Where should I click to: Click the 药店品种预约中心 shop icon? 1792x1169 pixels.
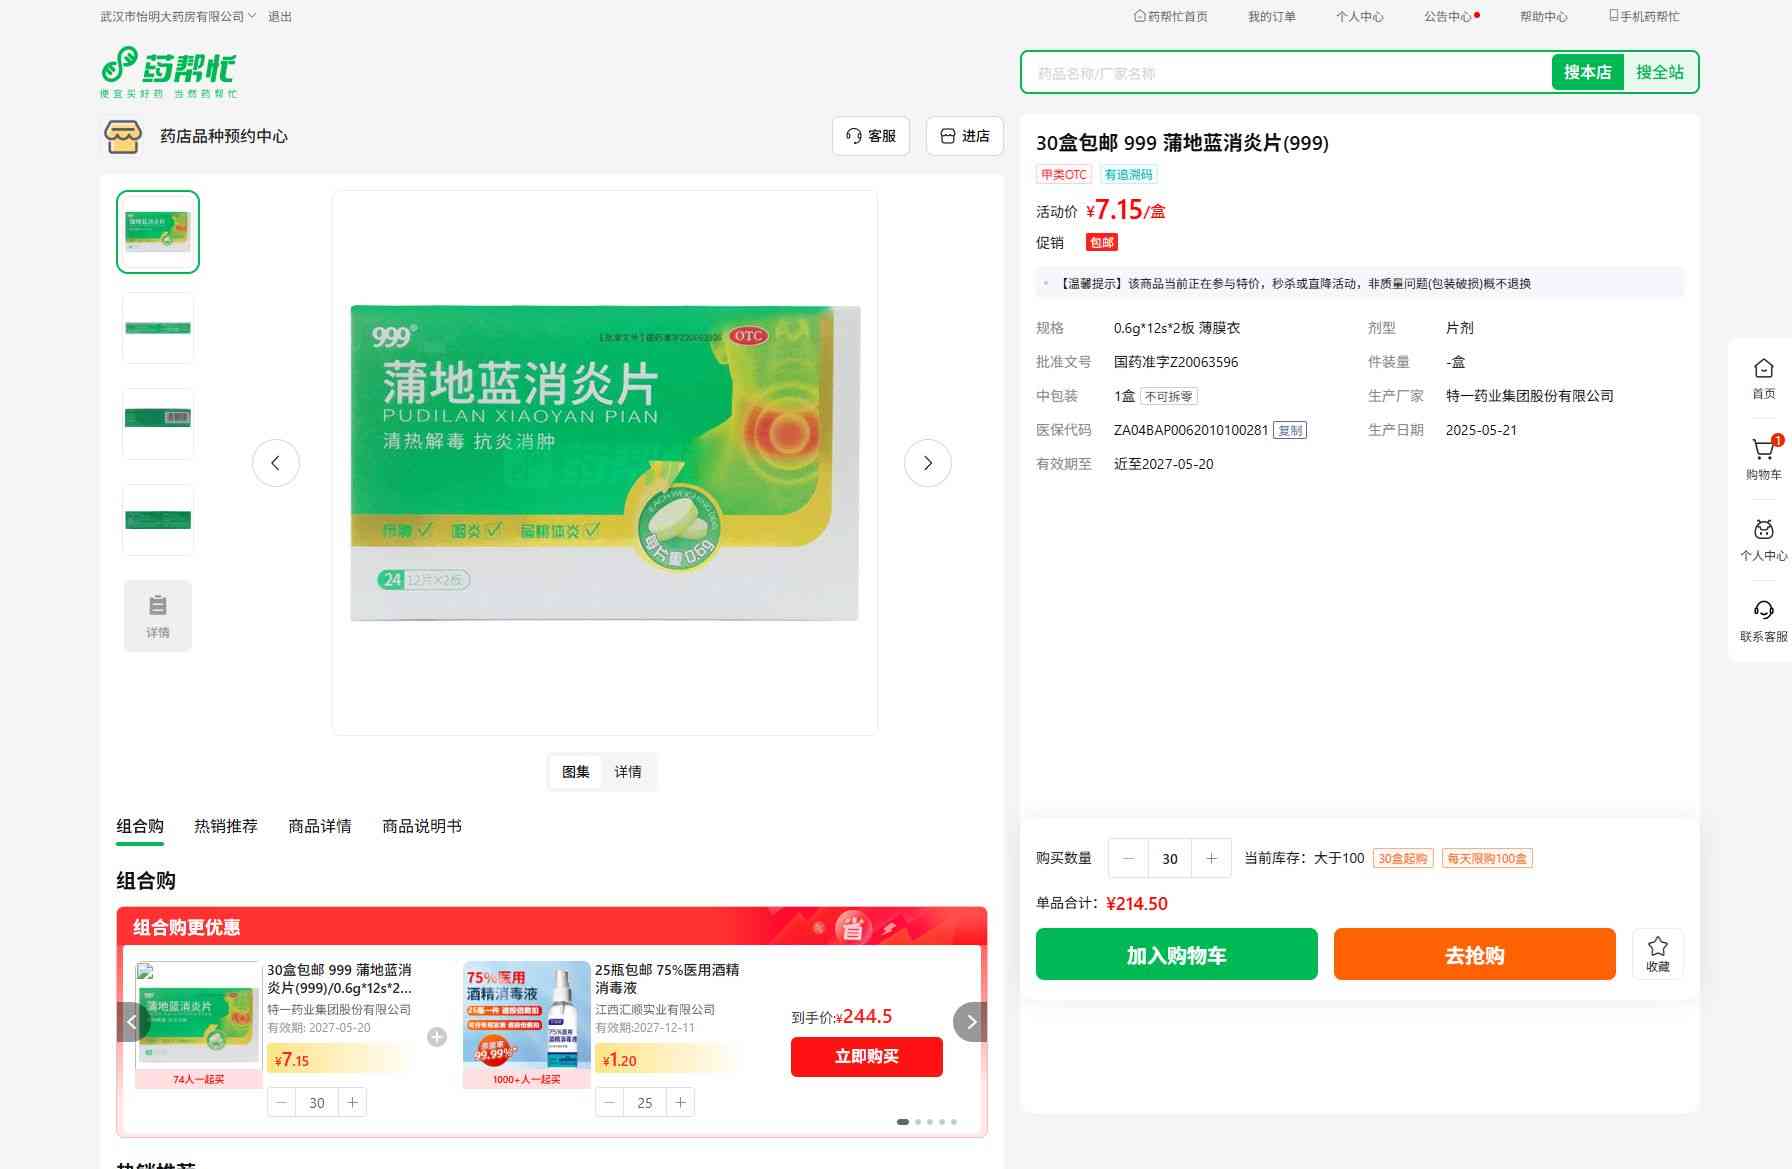pyautogui.click(x=123, y=136)
